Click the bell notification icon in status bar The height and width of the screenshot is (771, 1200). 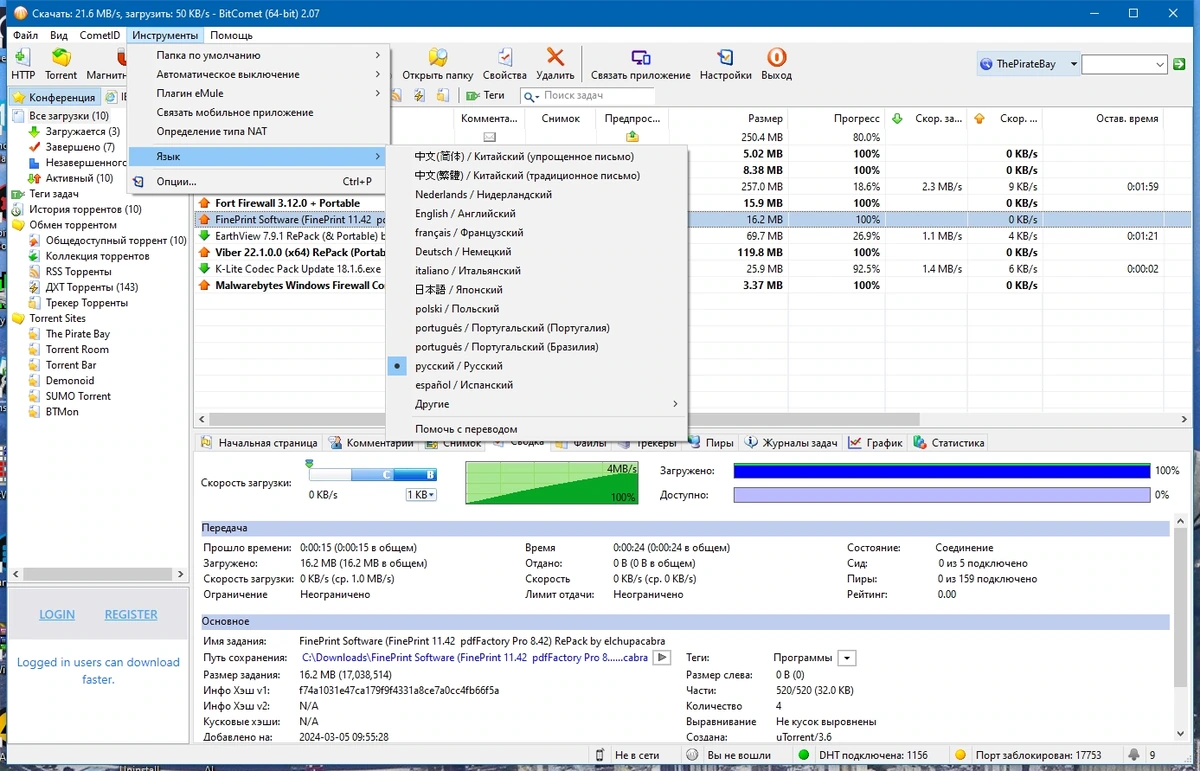point(1134,755)
